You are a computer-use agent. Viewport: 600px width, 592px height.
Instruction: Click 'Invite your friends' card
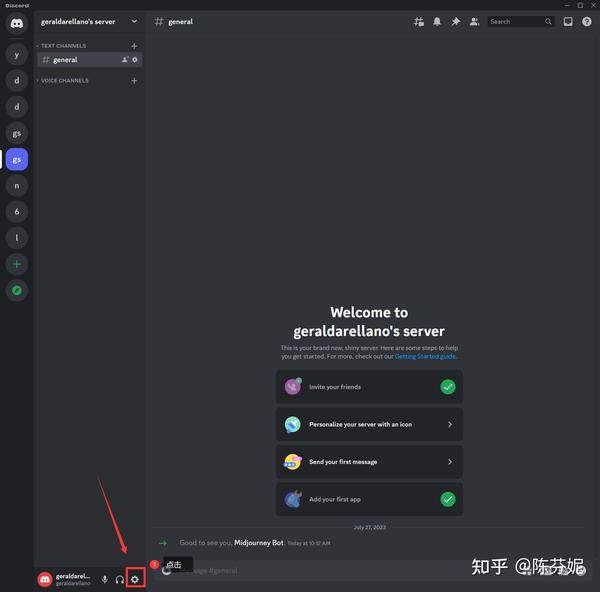pyautogui.click(x=369, y=387)
